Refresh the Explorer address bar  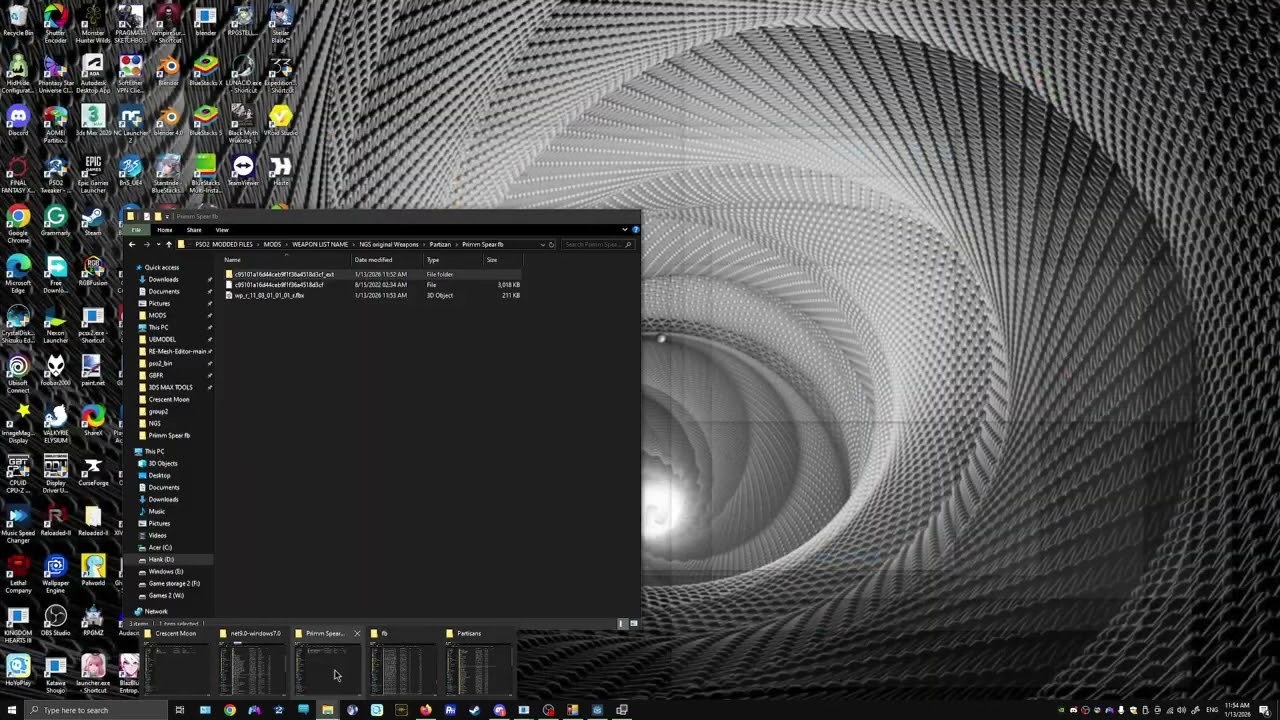[x=551, y=244]
